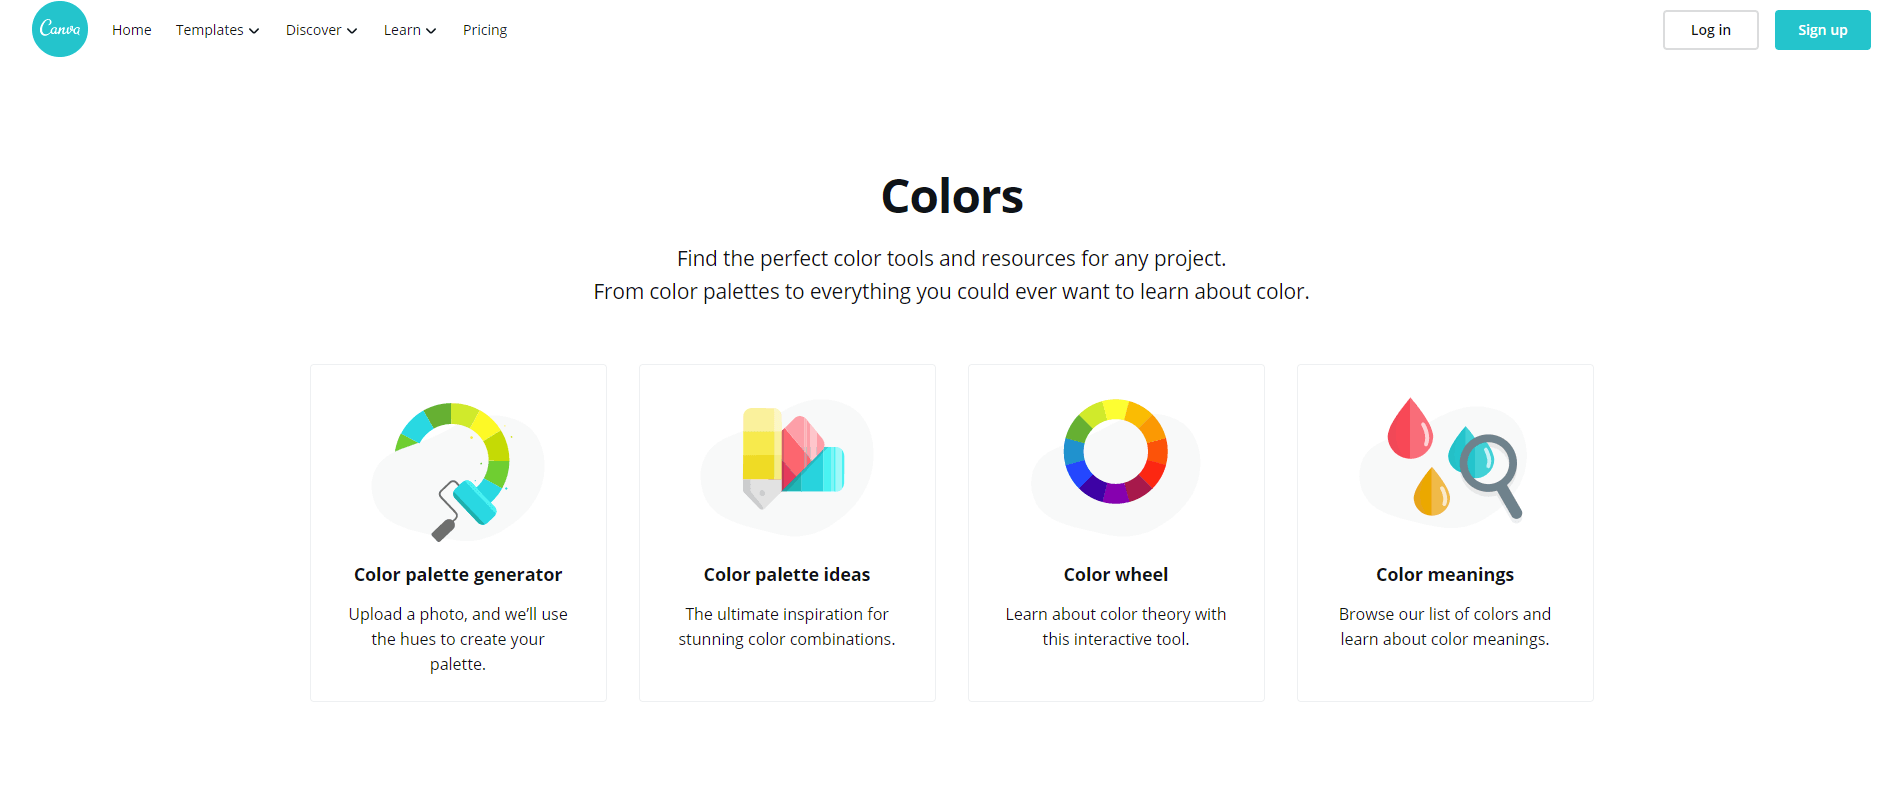The height and width of the screenshot is (793, 1902).
Task: Open the Color palette generator heading link
Action: point(458,575)
